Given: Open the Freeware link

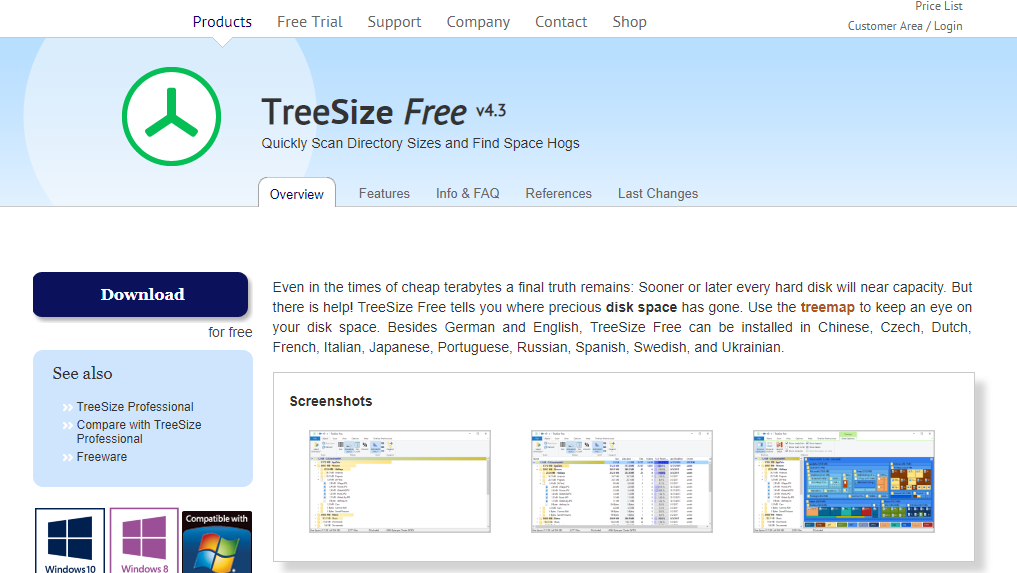Looking at the screenshot, I should [x=102, y=457].
